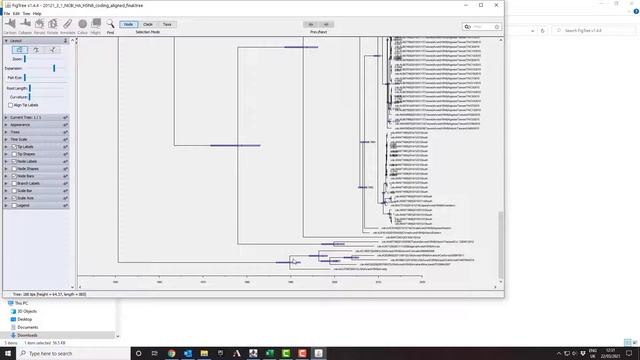Toggle the Branch Labels checkbox

pos(14,184)
